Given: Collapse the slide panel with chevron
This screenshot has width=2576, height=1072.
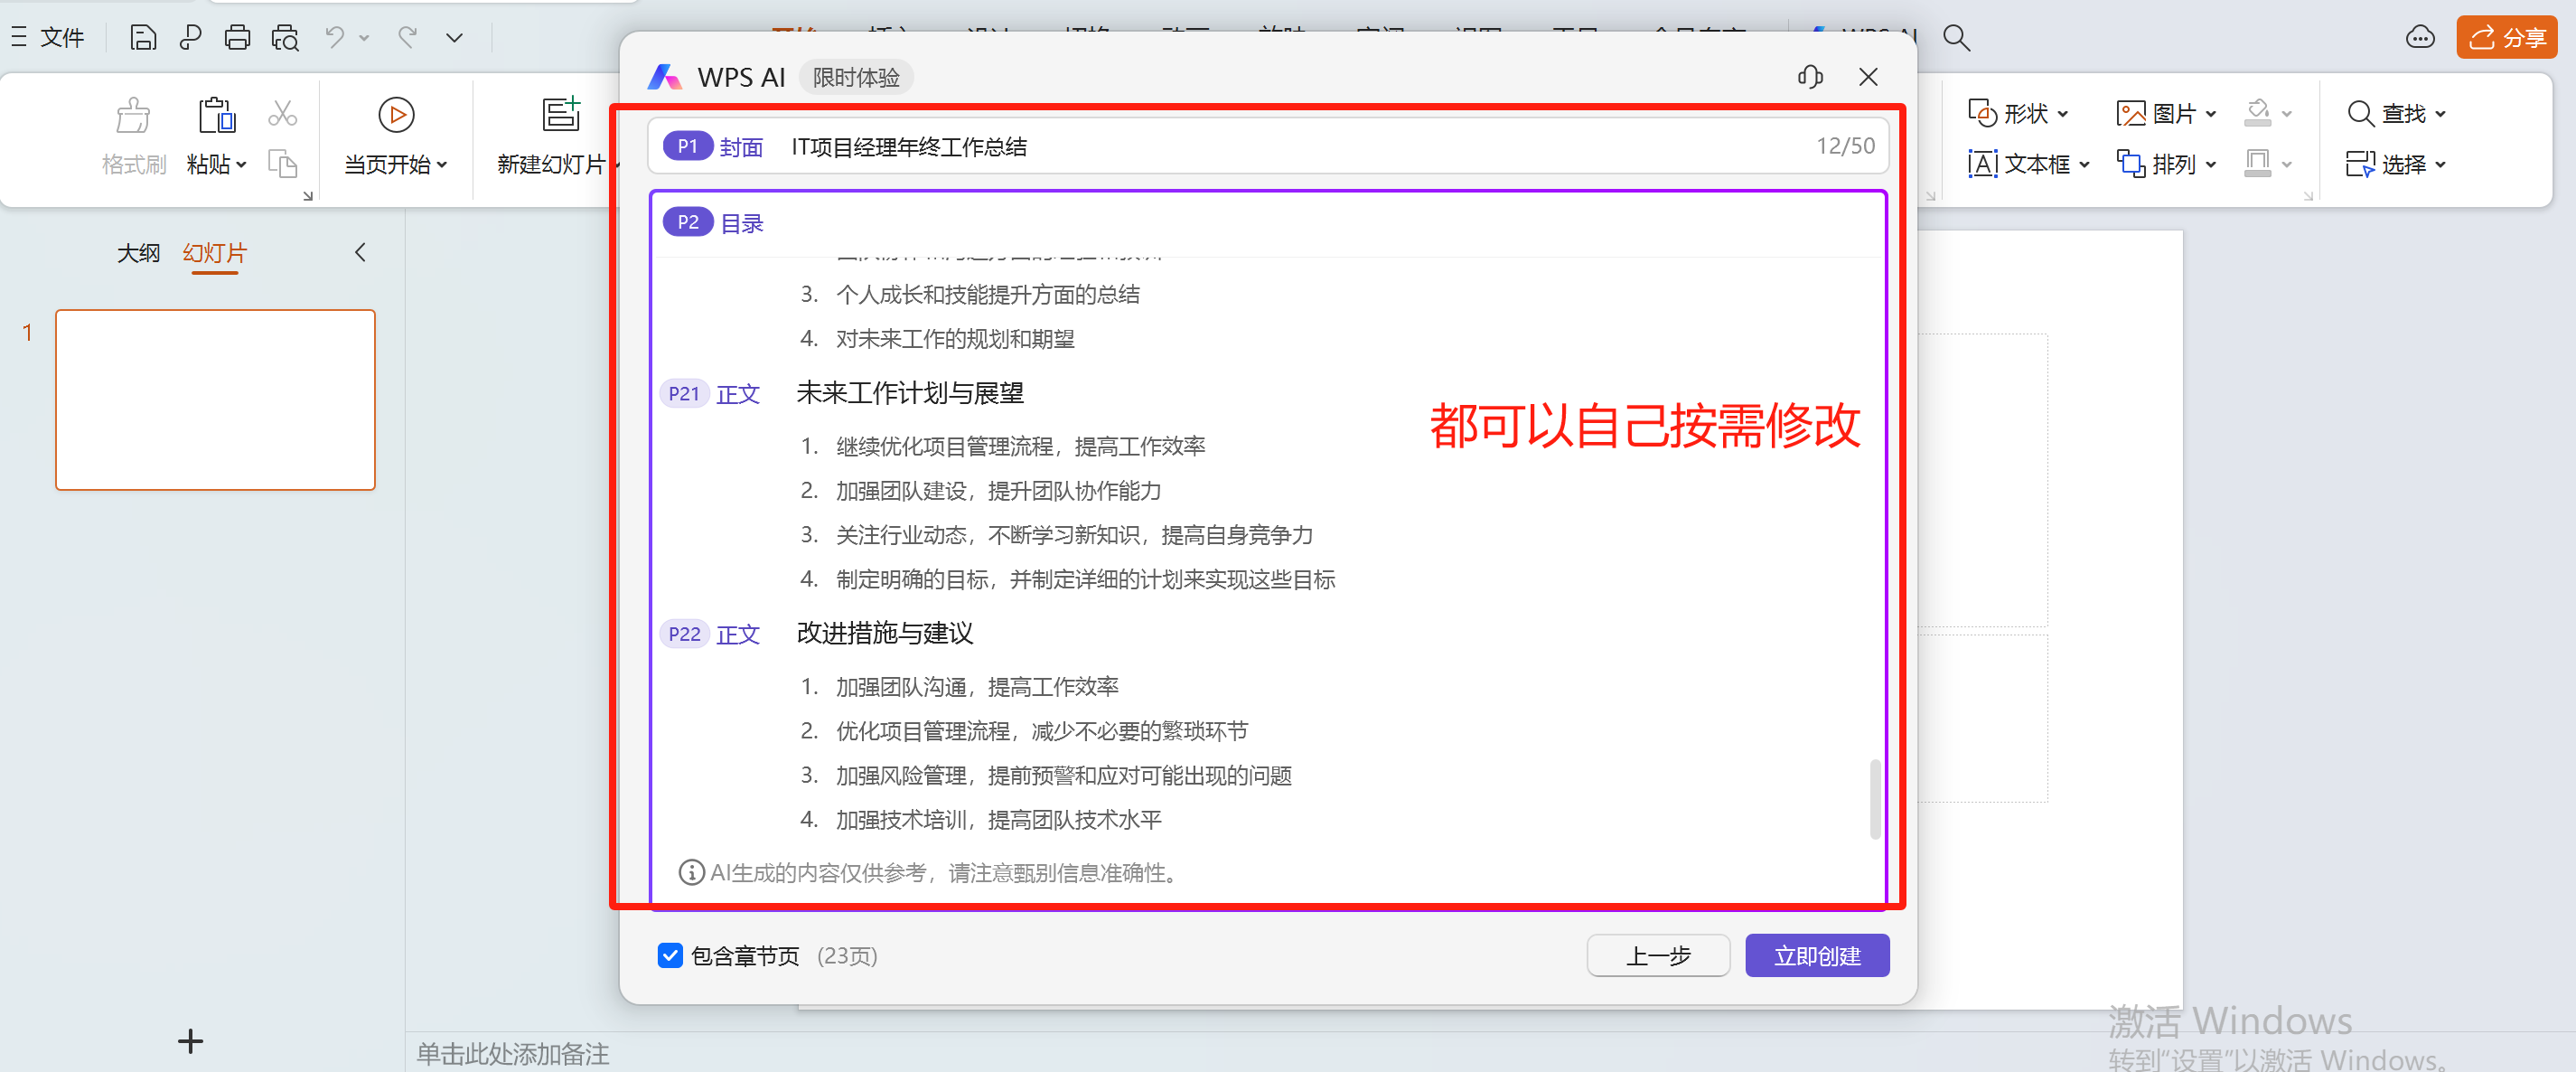Looking at the screenshot, I should pyautogui.click(x=360, y=253).
